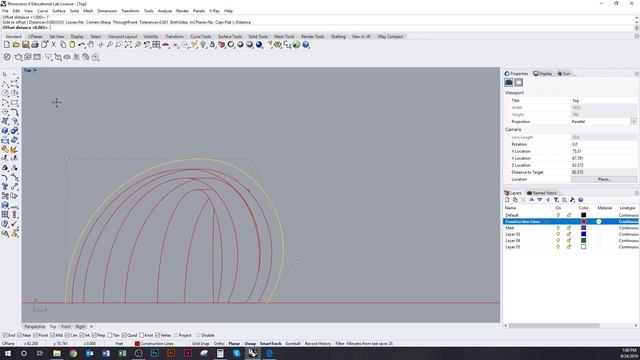Open the Top viewport title dropdown arrow

35,70
